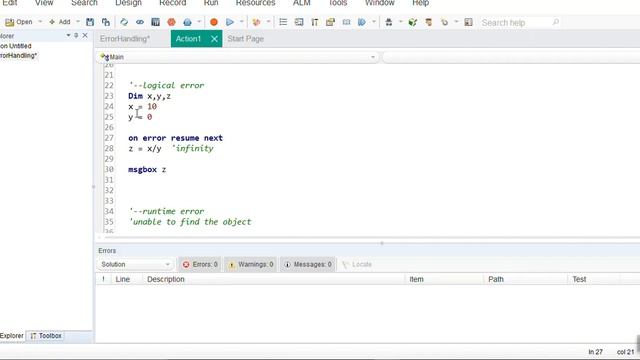Click the Open folder icon in toolbar

tap(9, 22)
